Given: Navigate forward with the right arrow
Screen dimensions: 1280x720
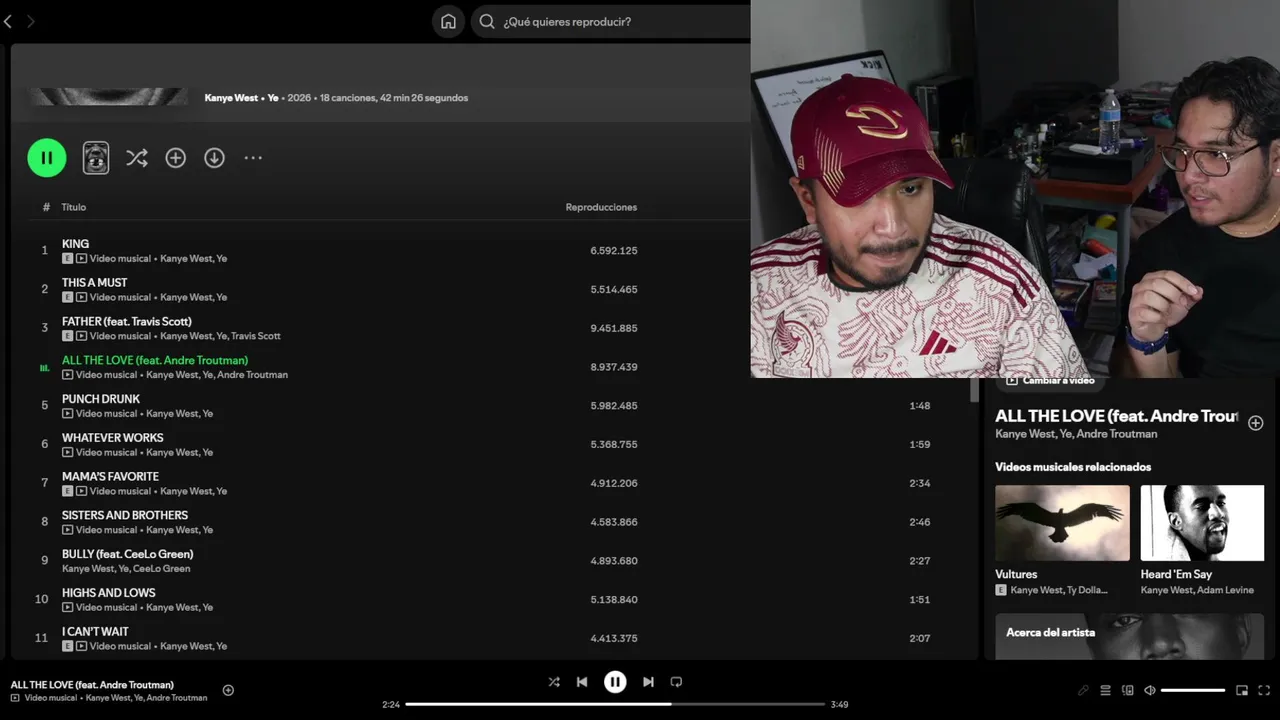Looking at the screenshot, I should click(x=30, y=21).
